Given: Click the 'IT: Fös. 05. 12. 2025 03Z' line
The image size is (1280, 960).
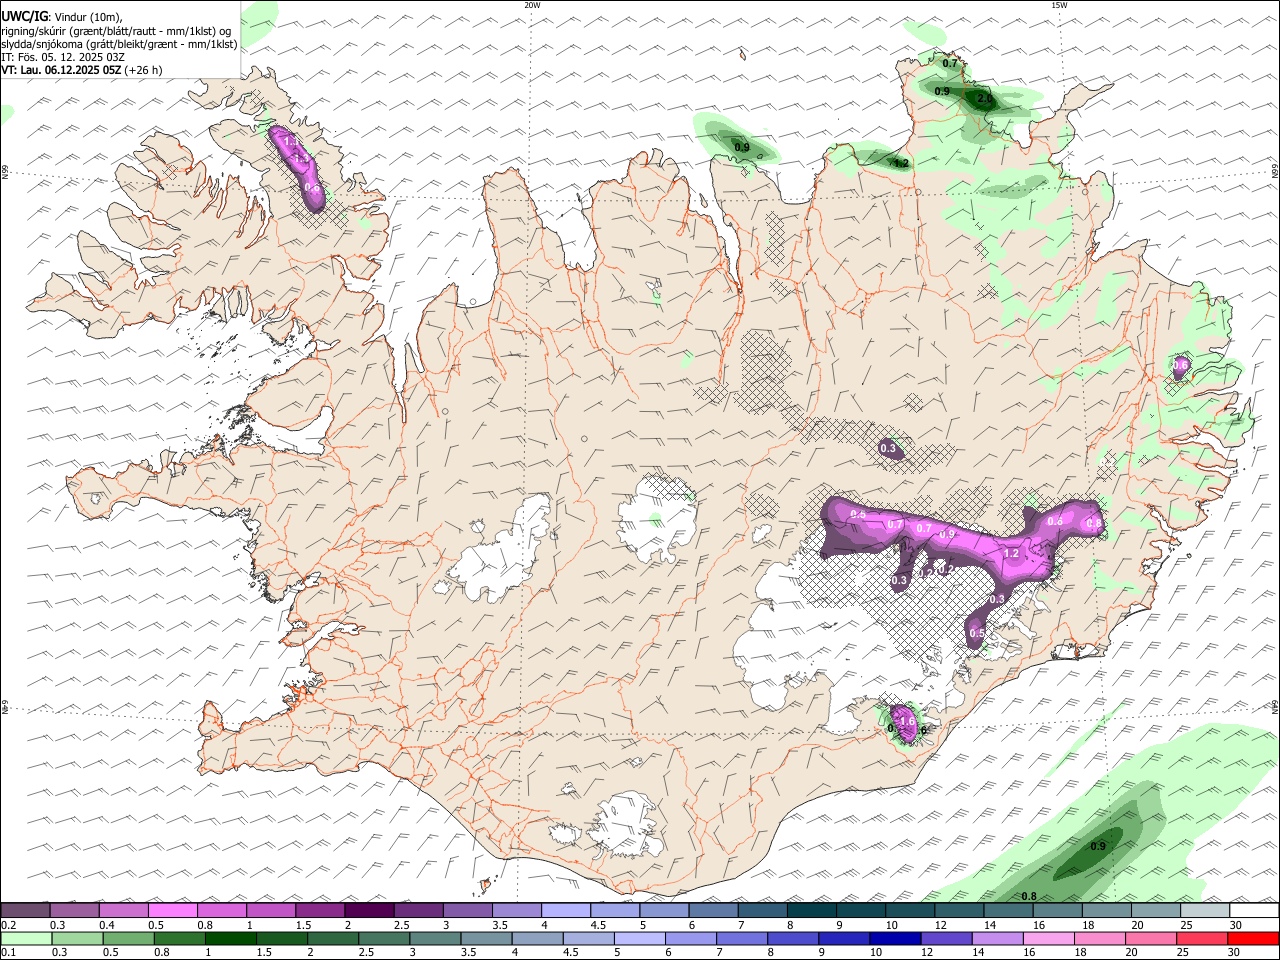Looking at the screenshot, I should (x=63, y=57).
